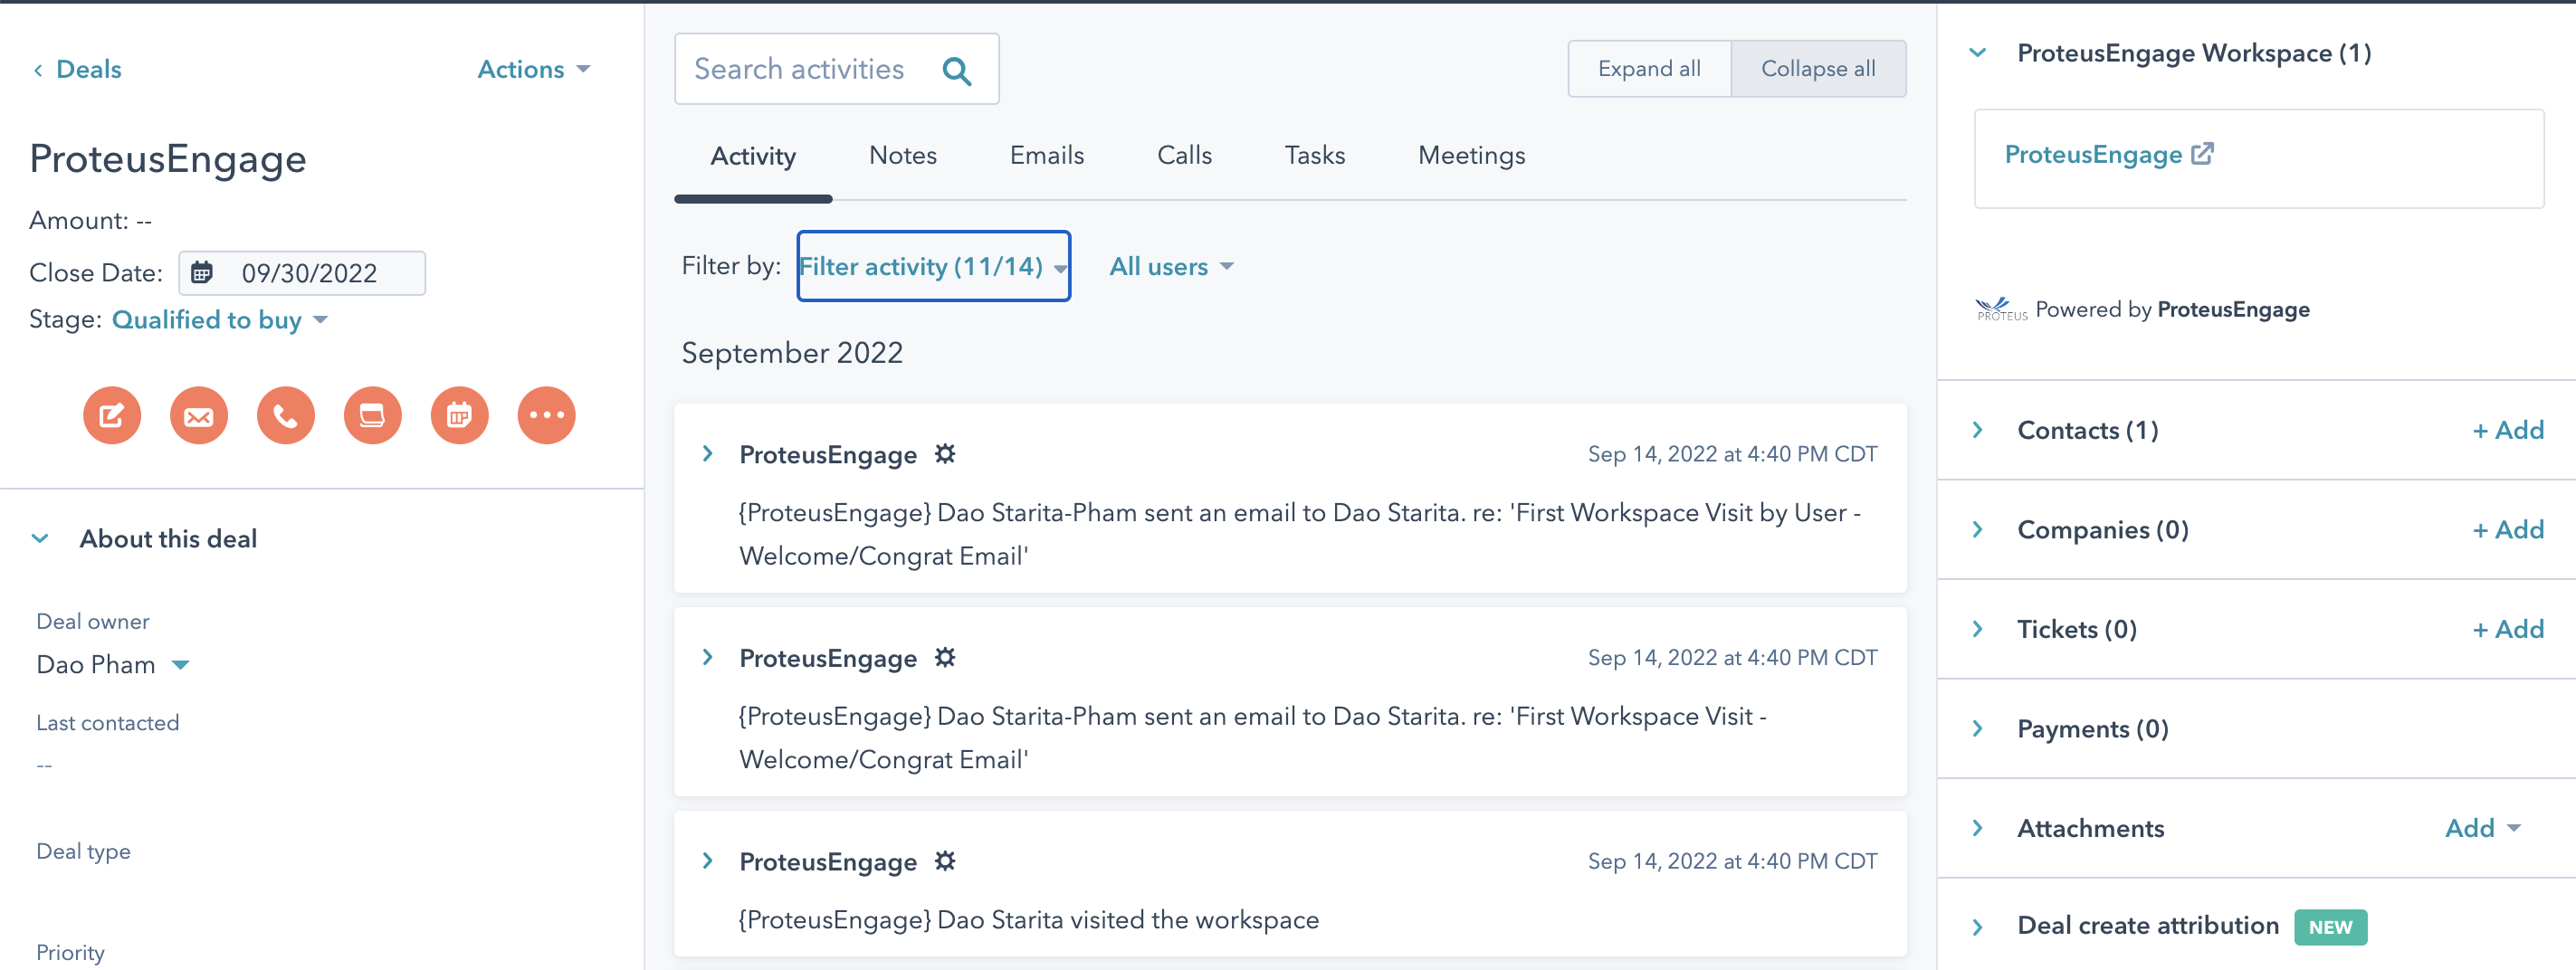Viewport: 2576px width, 970px height.
Task: Open Filter activity (11/14) dropdown
Action: pos(933,266)
